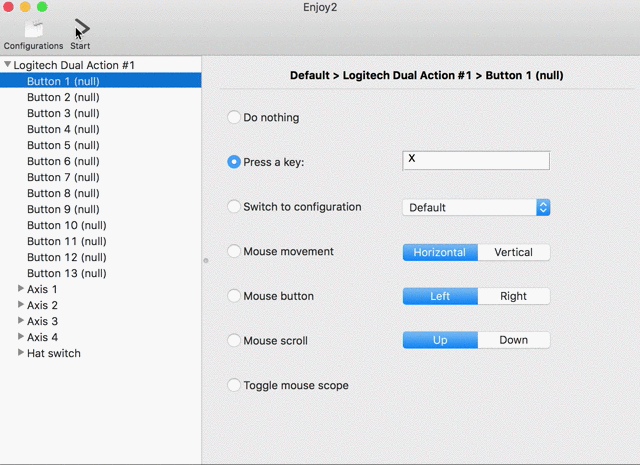The image size is (640, 465).
Task: Click the Hat switch tree row label
Action: [54, 353]
